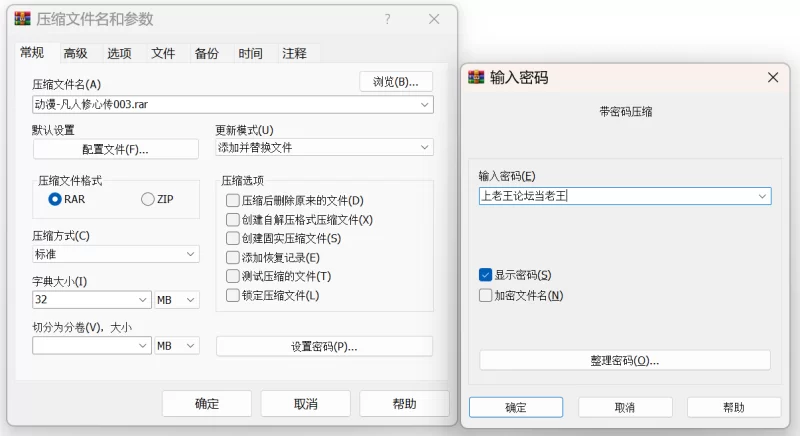
Task: Open the password history dropdown arrow
Action: (763, 196)
